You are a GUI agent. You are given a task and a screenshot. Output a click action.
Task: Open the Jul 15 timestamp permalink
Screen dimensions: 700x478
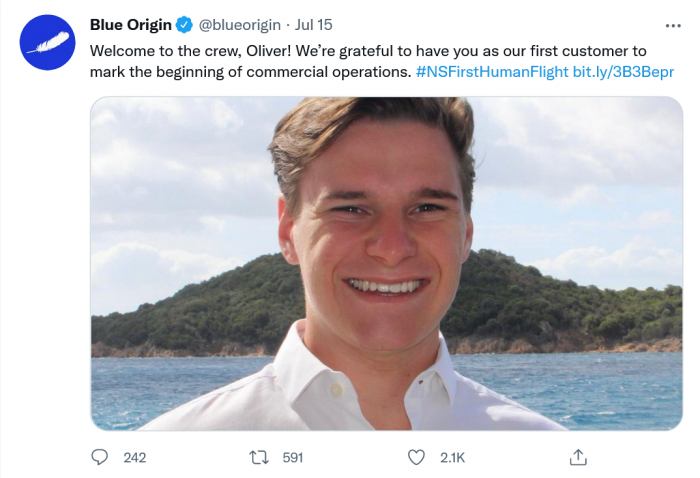click(315, 24)
